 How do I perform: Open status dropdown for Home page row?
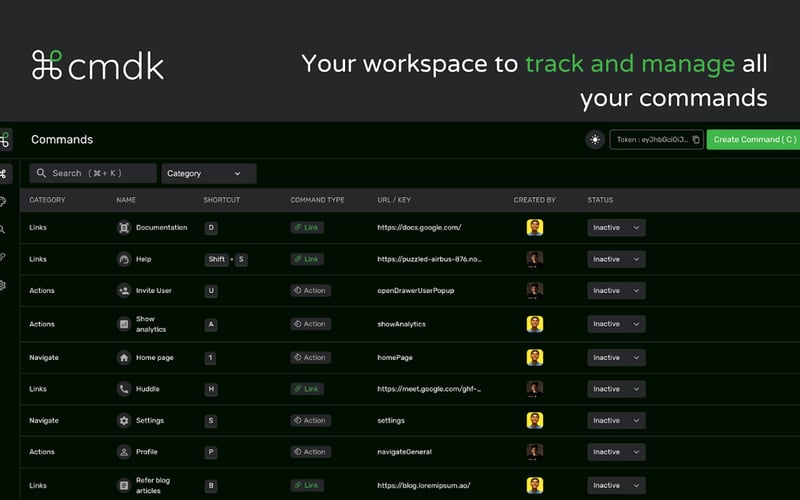click(x=616, y=358)
